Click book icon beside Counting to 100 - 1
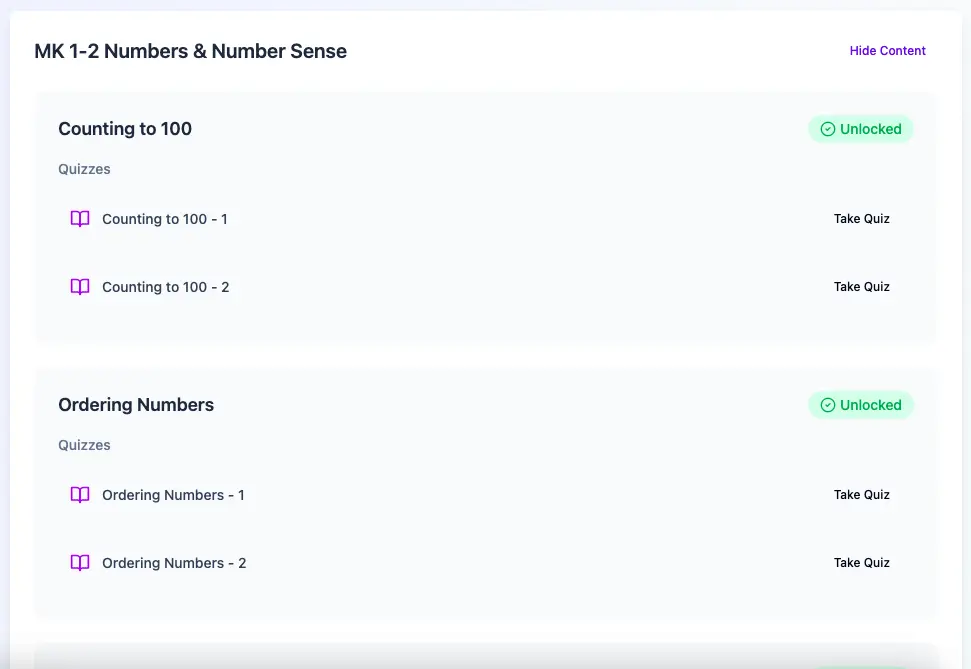The image size is (971, 669). 80,219
